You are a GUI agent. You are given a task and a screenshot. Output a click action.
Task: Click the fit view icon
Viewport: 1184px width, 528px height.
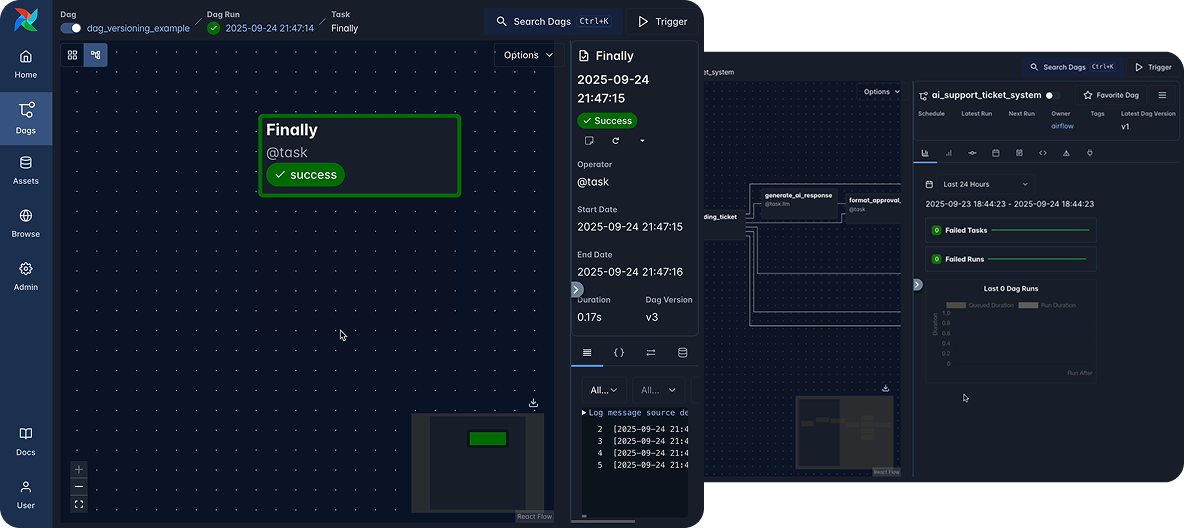[x=79, y=504]
